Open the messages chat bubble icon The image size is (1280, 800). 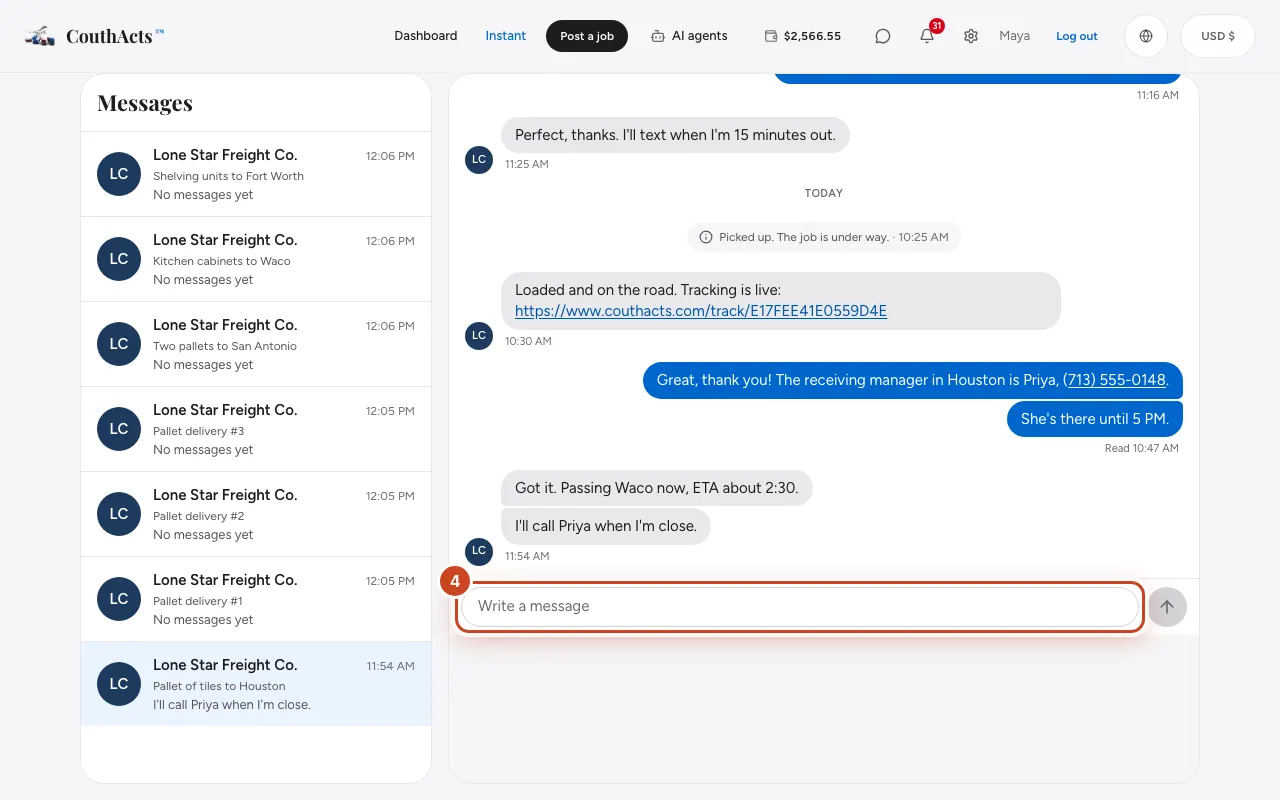883,36
